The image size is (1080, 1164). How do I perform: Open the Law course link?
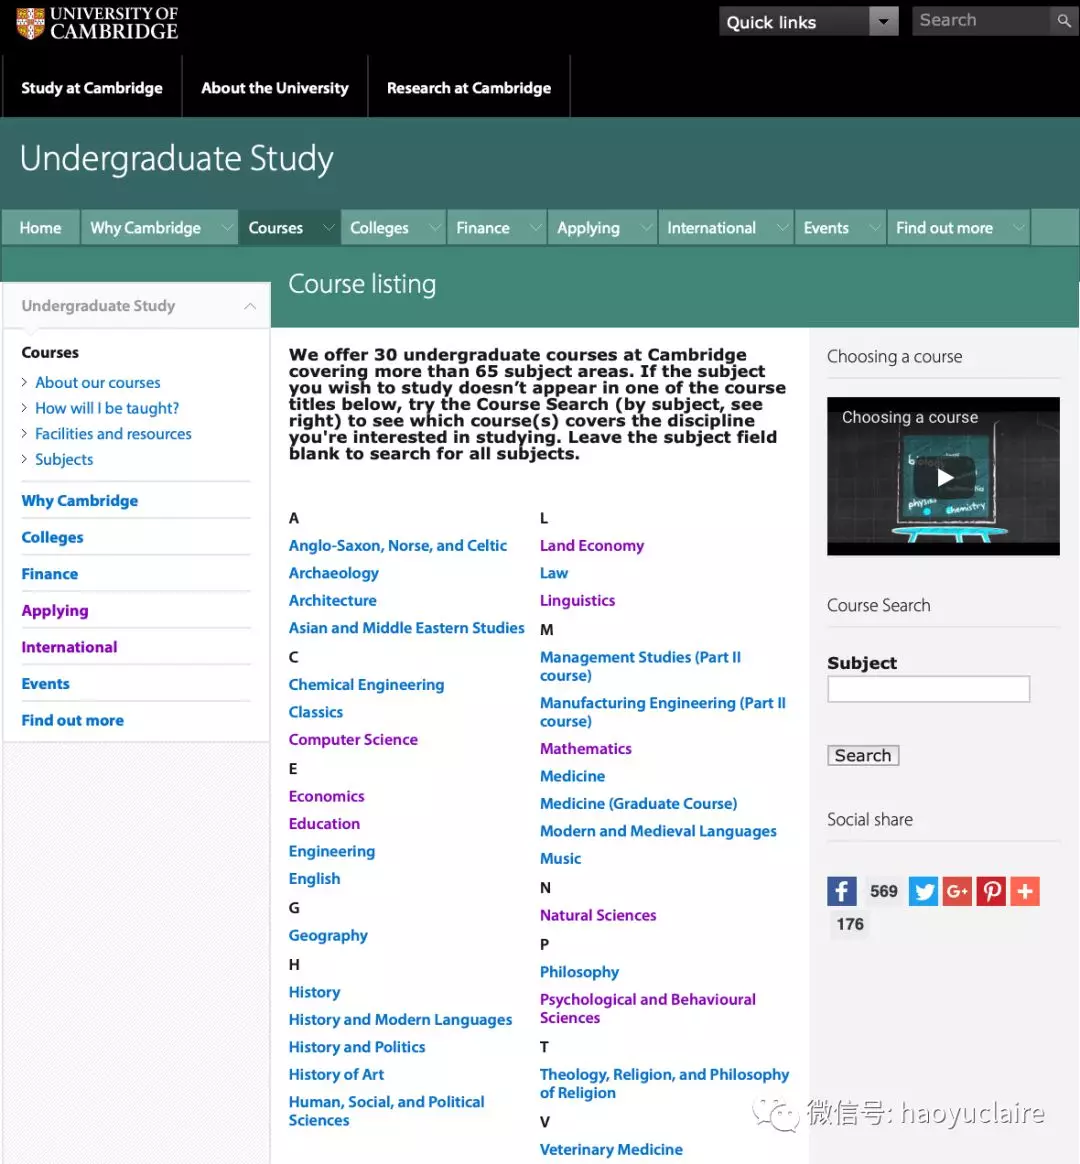click(x=554, y=573)
